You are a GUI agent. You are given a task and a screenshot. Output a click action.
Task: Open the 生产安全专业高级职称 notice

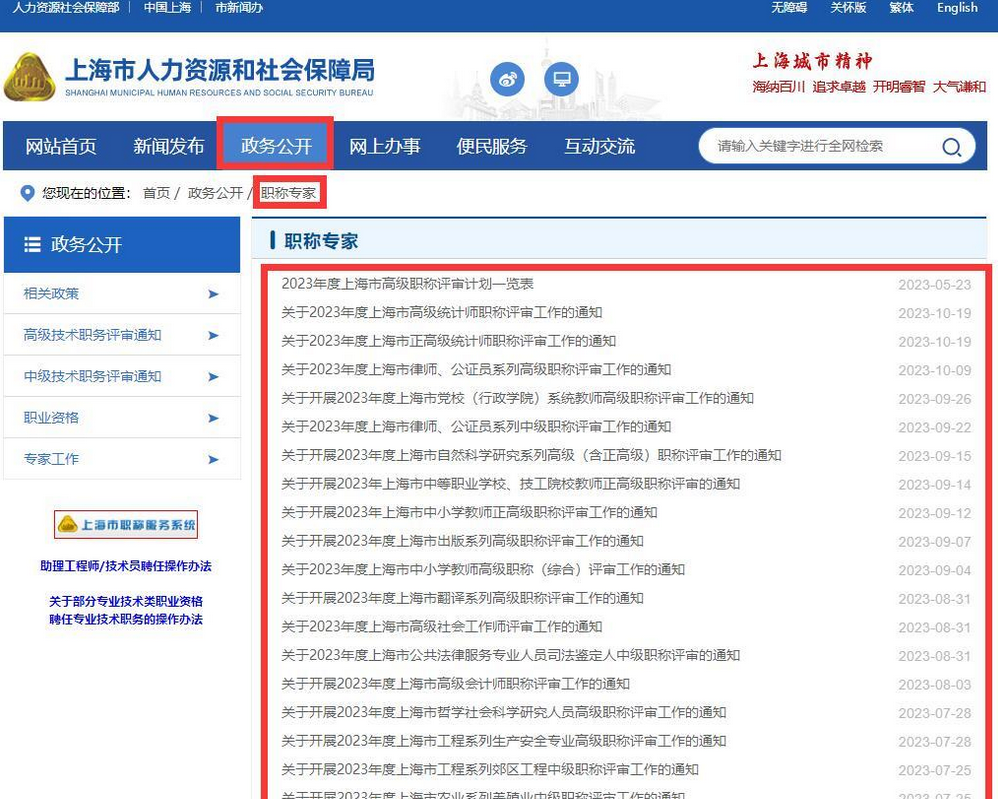[503, 741]
